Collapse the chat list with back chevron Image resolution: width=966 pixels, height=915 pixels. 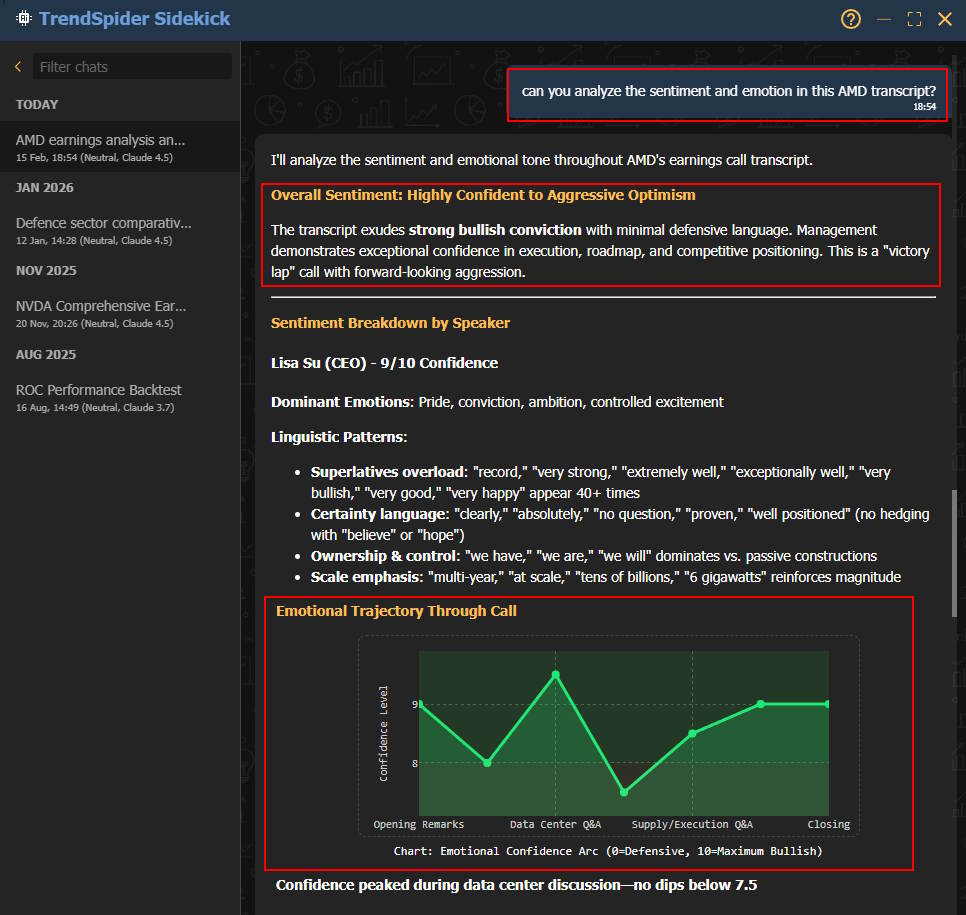tap(17, 67)
